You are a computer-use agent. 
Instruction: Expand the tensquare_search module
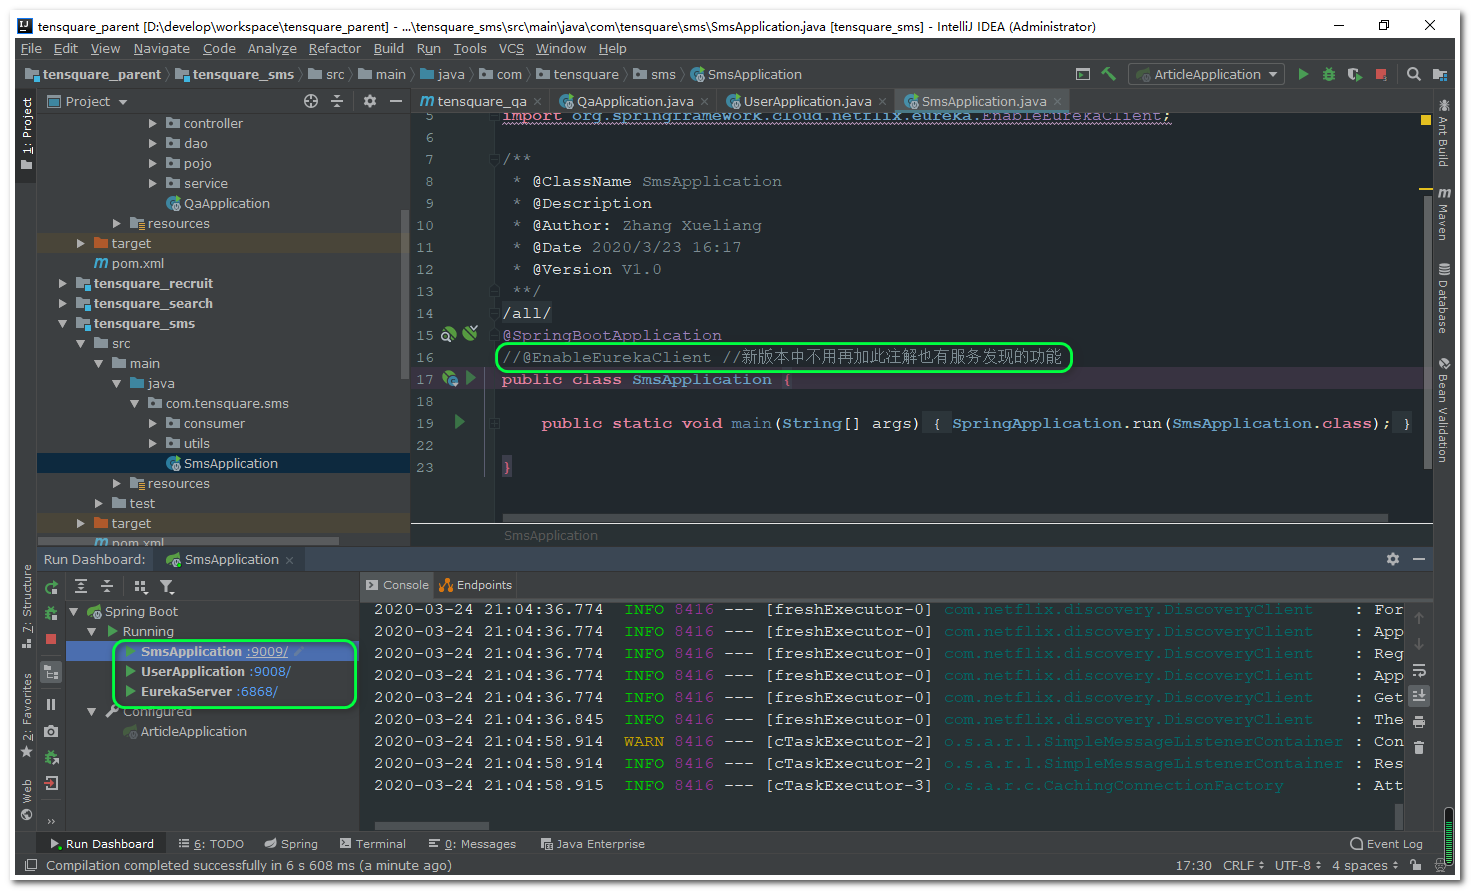(x=63, y=303)
